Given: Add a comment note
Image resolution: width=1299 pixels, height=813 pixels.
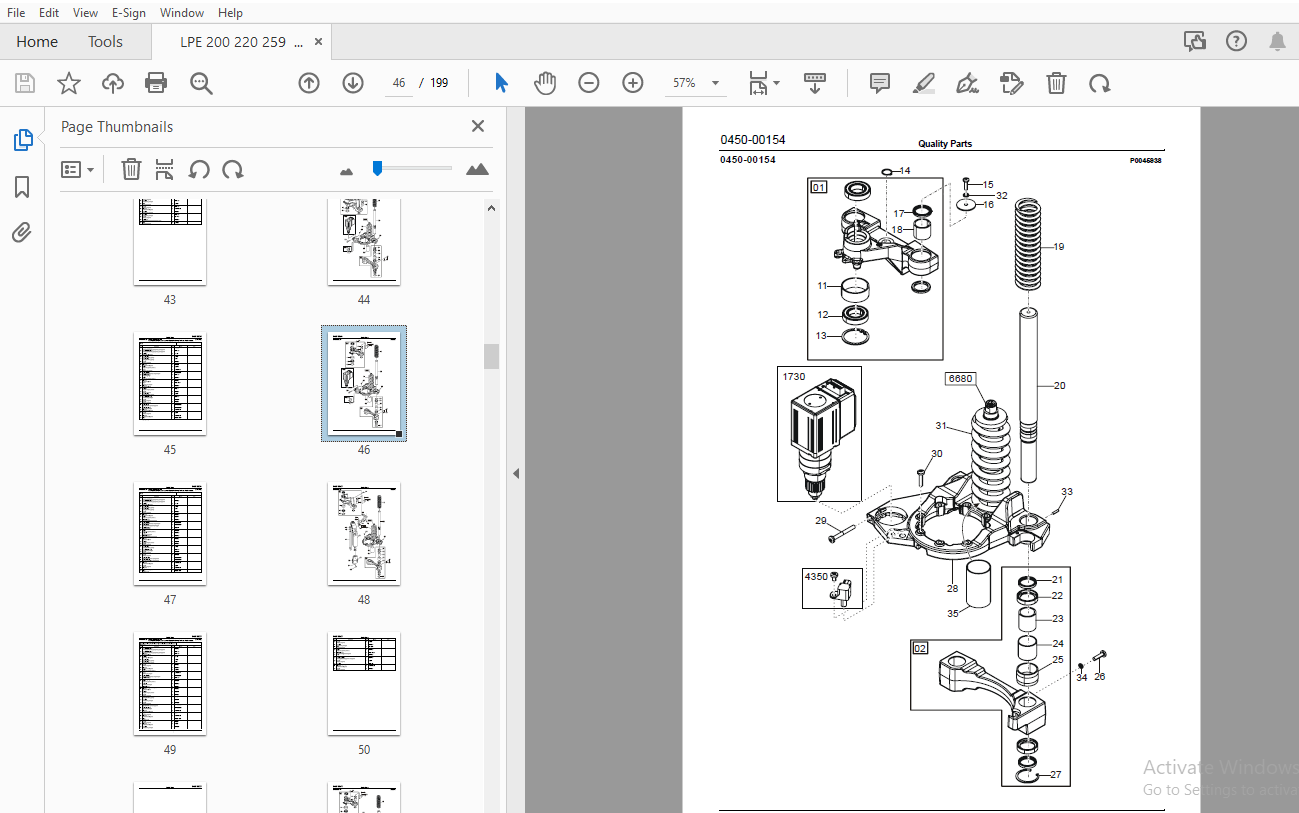Looking at the screenshot, I should pyautogui.click(x=880, y=83).
